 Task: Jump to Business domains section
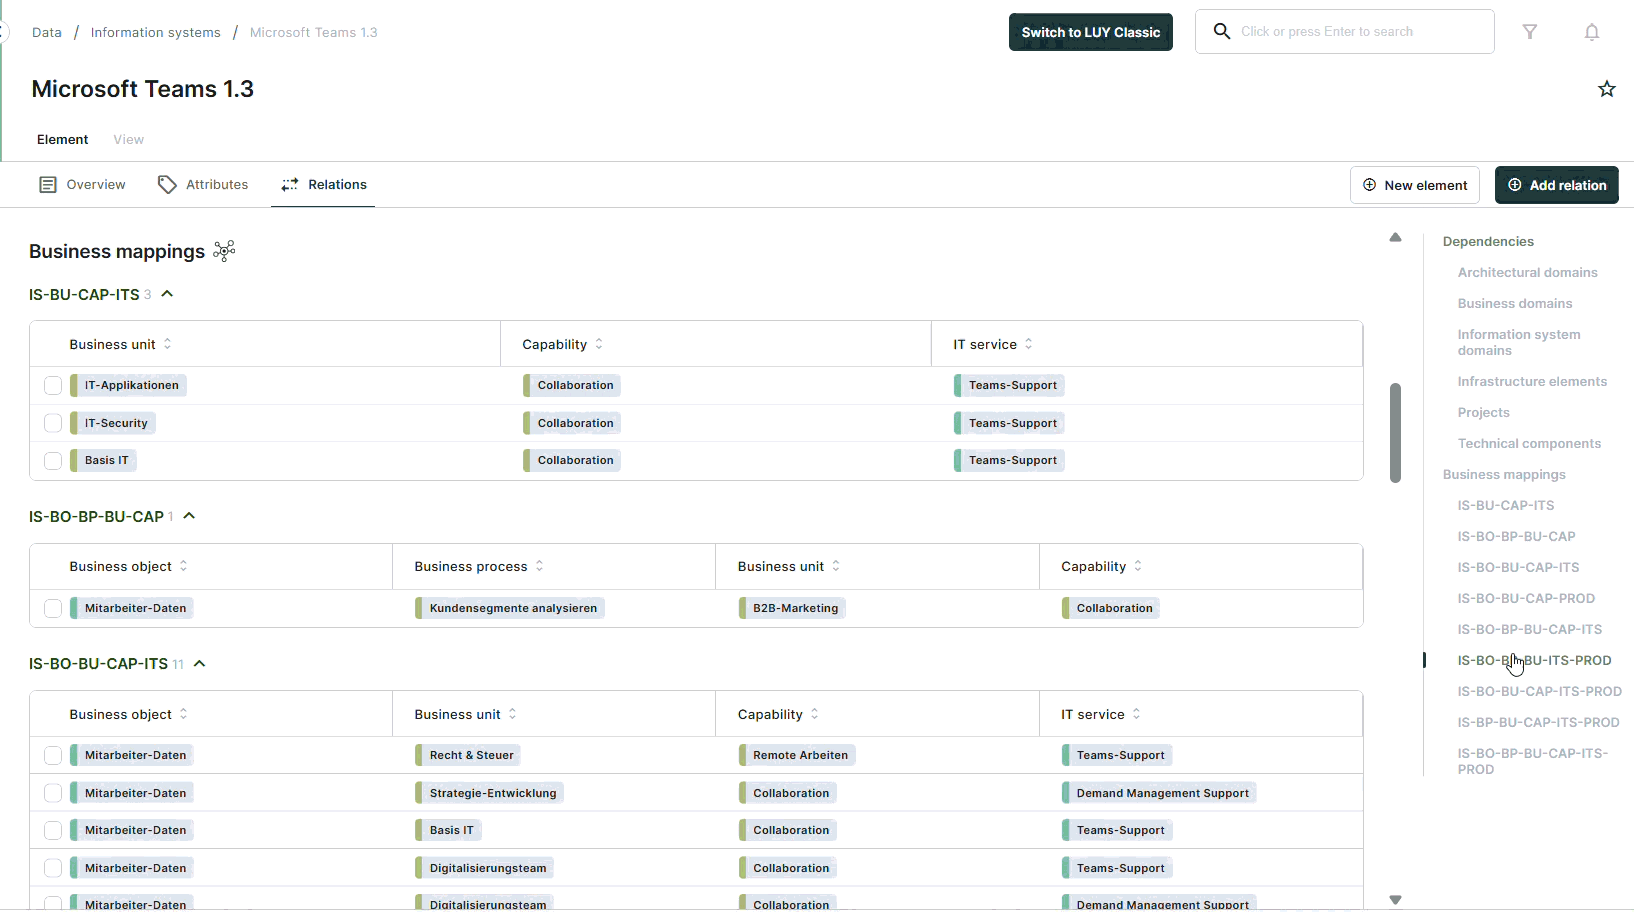pos(1515,303)
